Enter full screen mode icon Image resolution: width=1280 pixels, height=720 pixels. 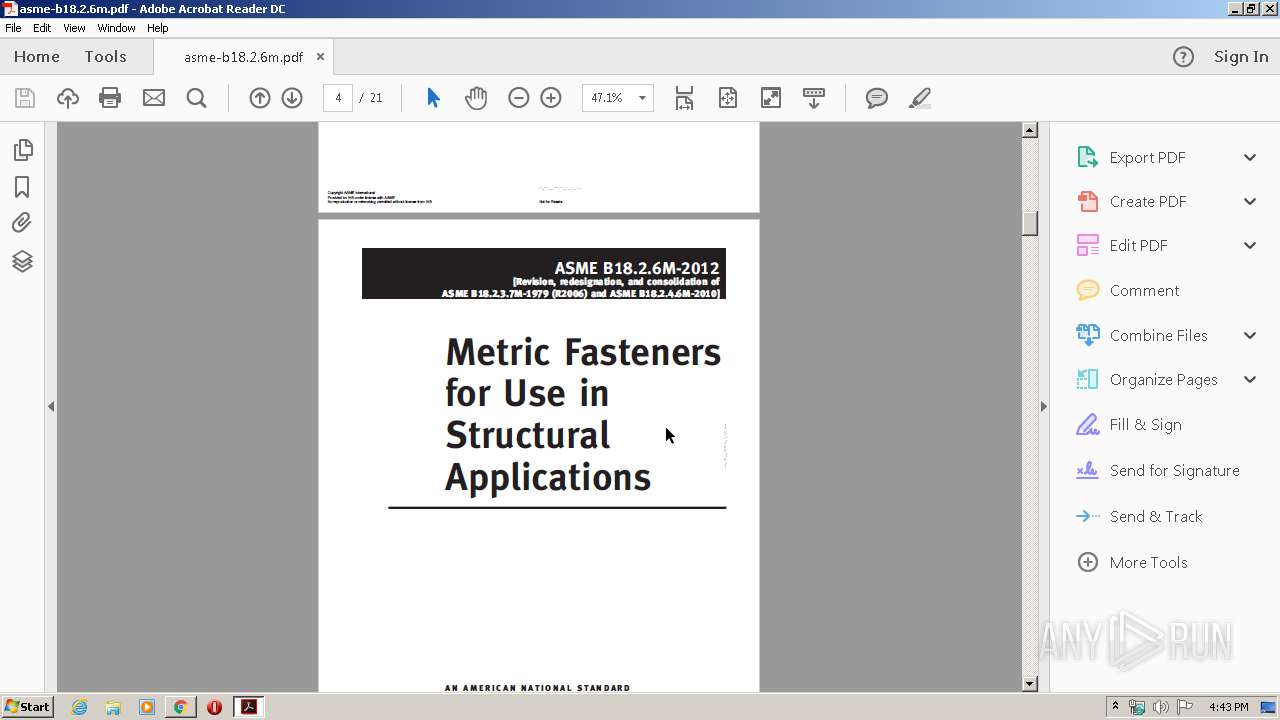click(771, 98)
